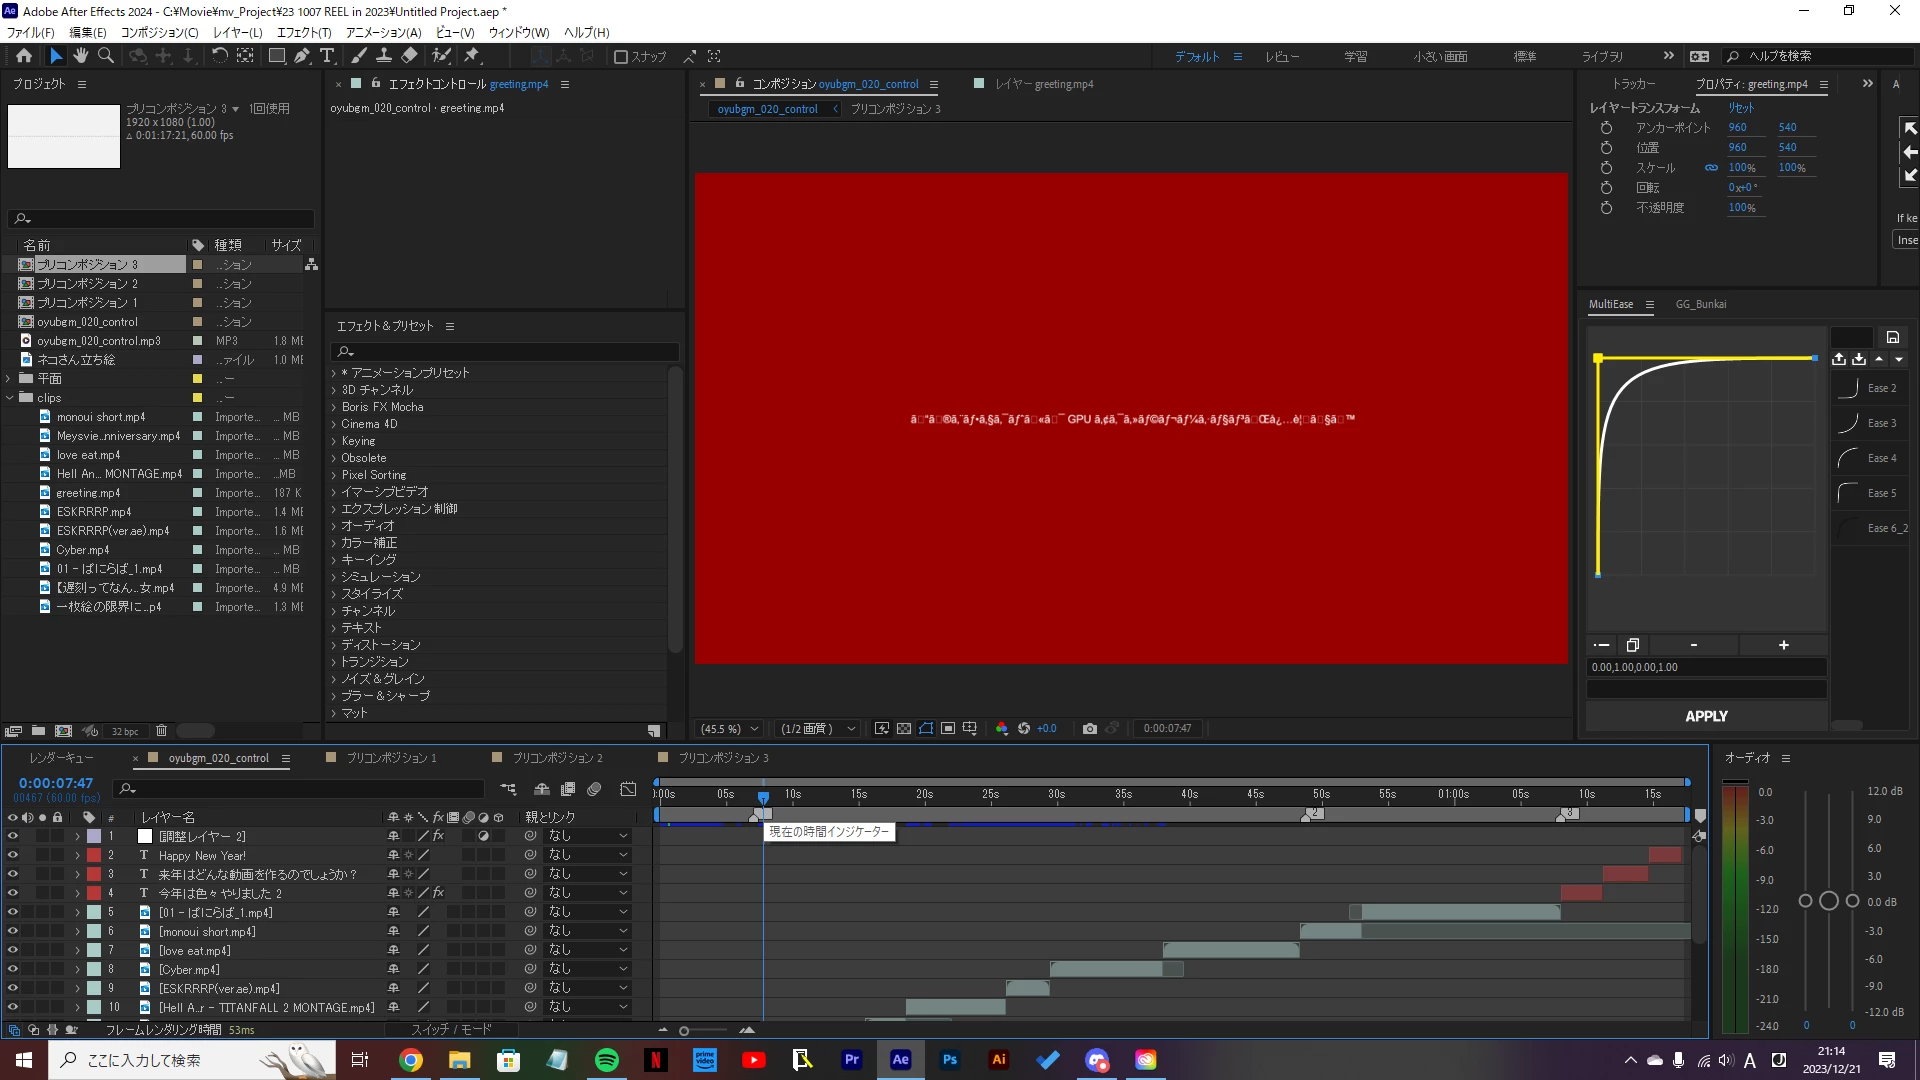Switch to プリコンポジション 2 timeline tab

(557, 758)
